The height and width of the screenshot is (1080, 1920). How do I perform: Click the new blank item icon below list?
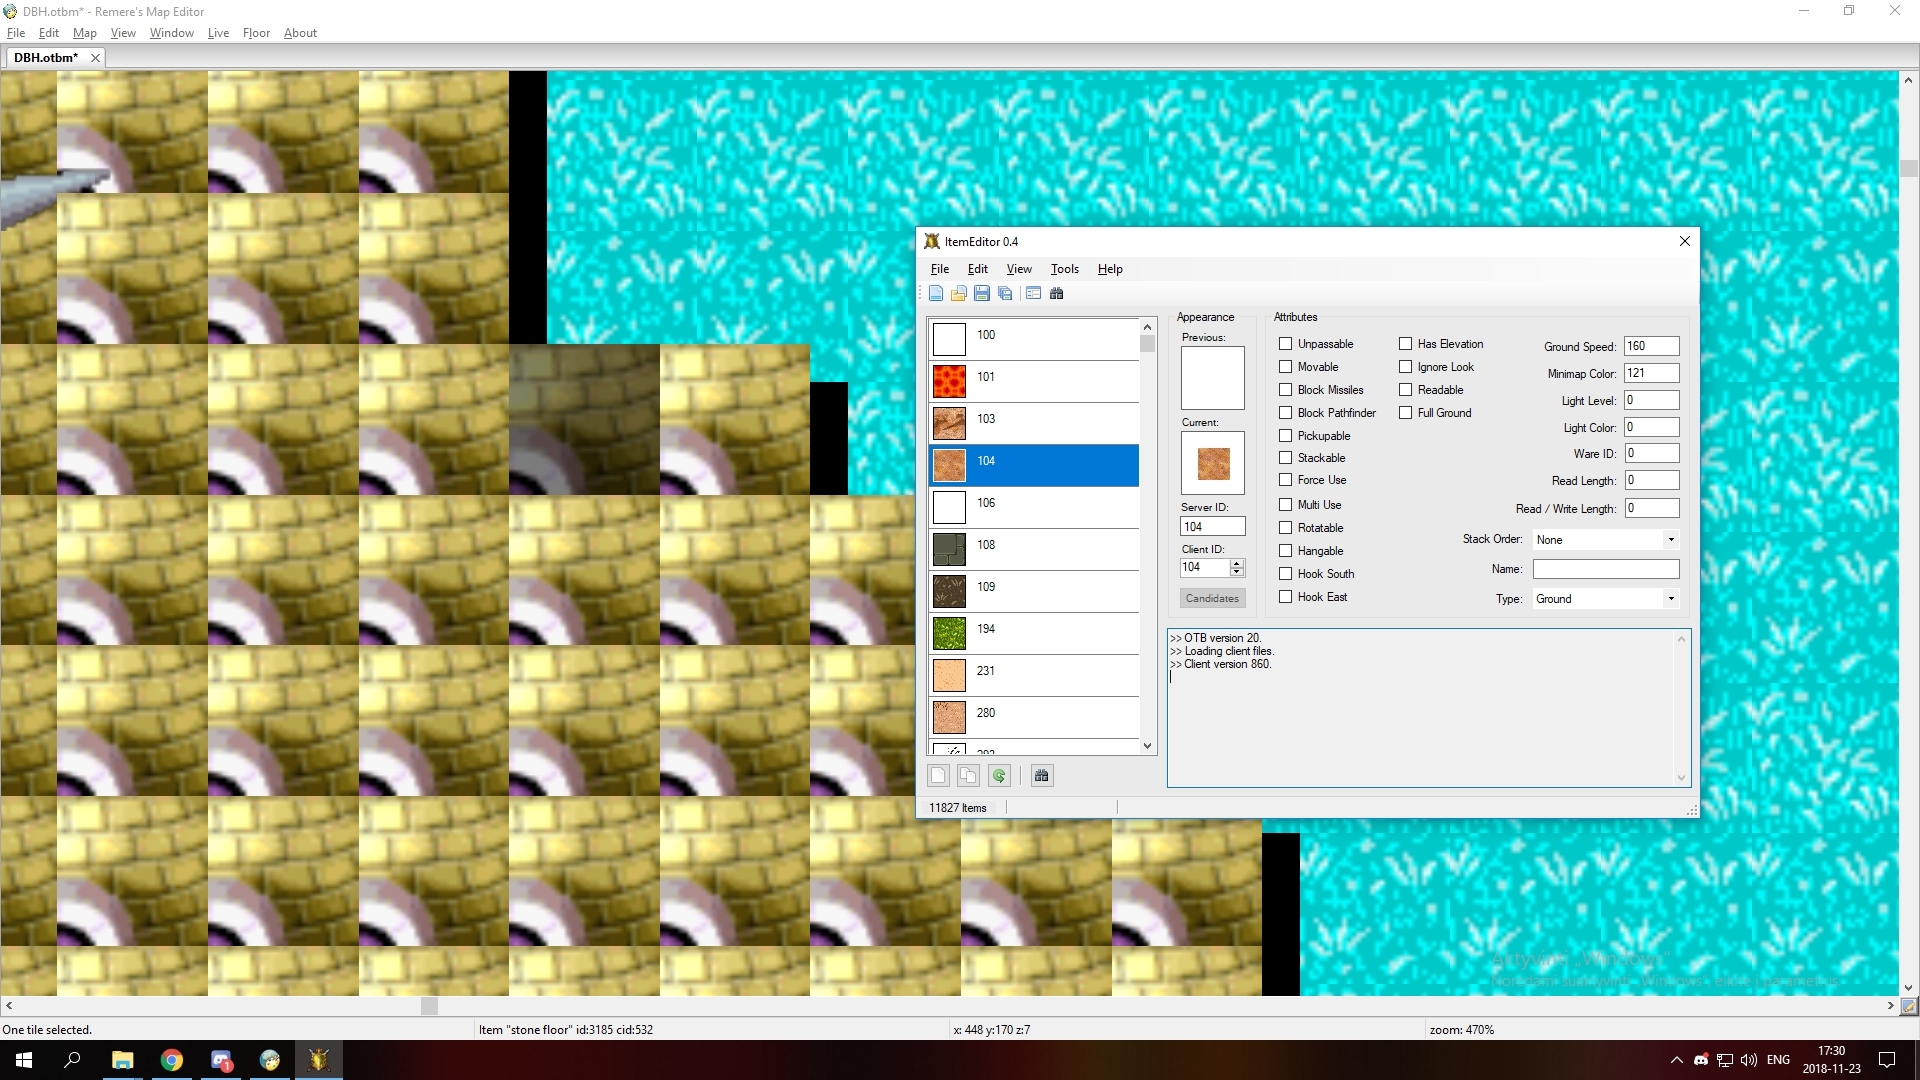pos(938,776)
